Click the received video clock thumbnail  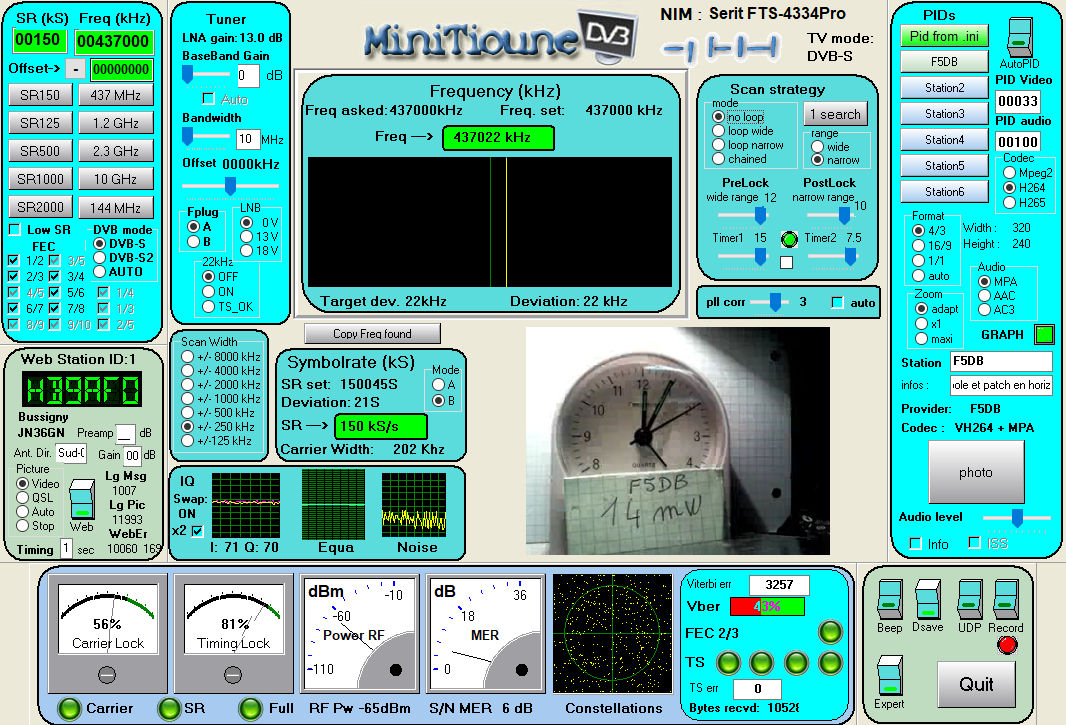click(677, 441)
